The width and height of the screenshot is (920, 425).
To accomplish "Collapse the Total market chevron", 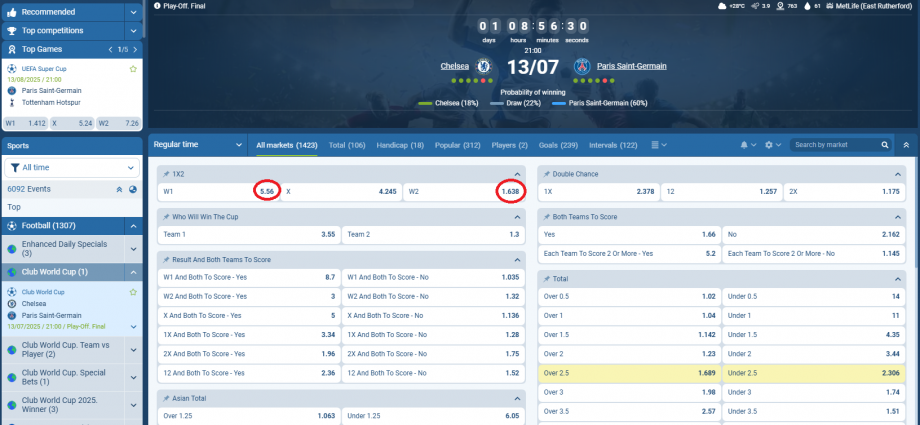I will (x=898, y=279).
